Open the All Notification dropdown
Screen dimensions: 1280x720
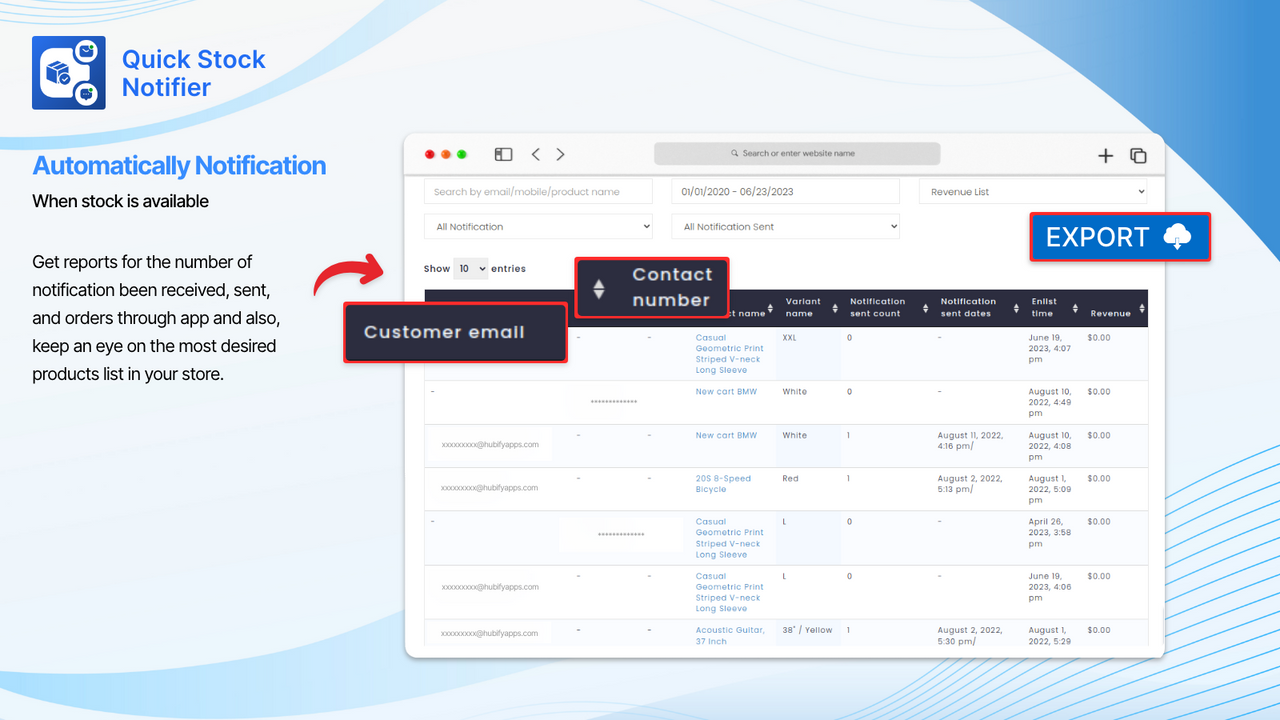pyautogui.click(x=538, y=226)
